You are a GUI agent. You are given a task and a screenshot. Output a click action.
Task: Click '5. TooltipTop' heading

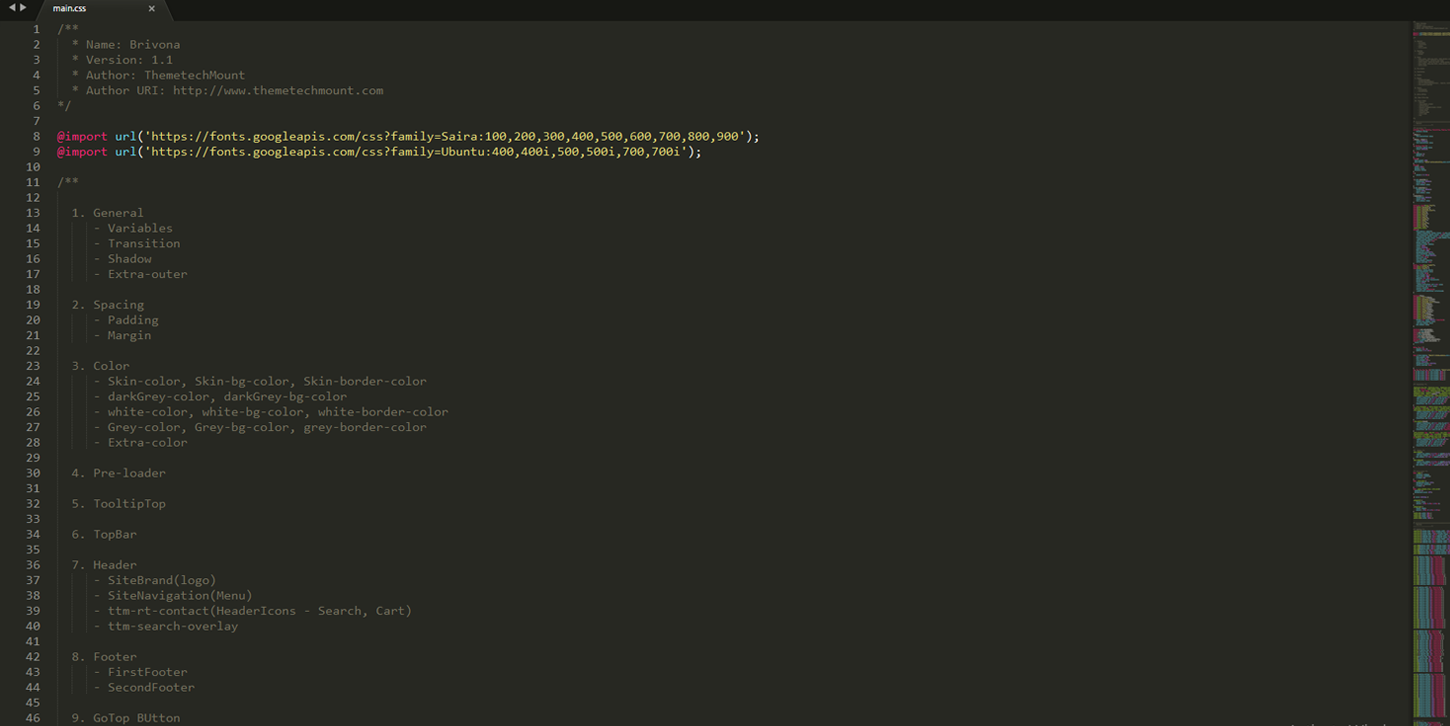click(x=119, y=504)
